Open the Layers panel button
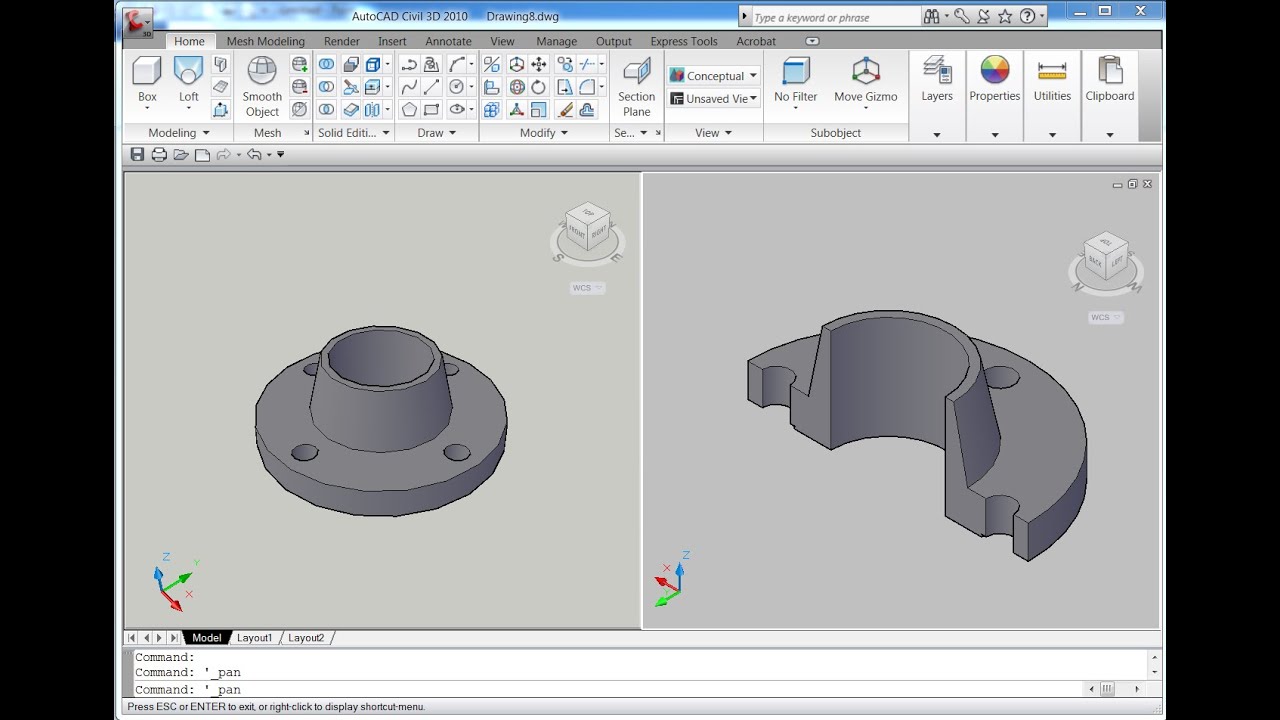The height and width of the screenshot is (720, 1280). point(937,96)
